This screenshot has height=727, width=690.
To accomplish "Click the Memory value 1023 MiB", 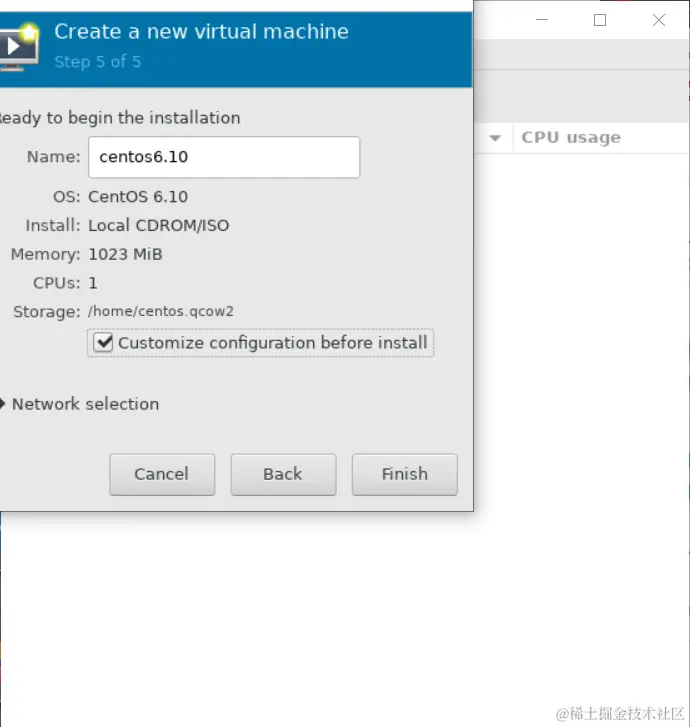I will (125, 254).
